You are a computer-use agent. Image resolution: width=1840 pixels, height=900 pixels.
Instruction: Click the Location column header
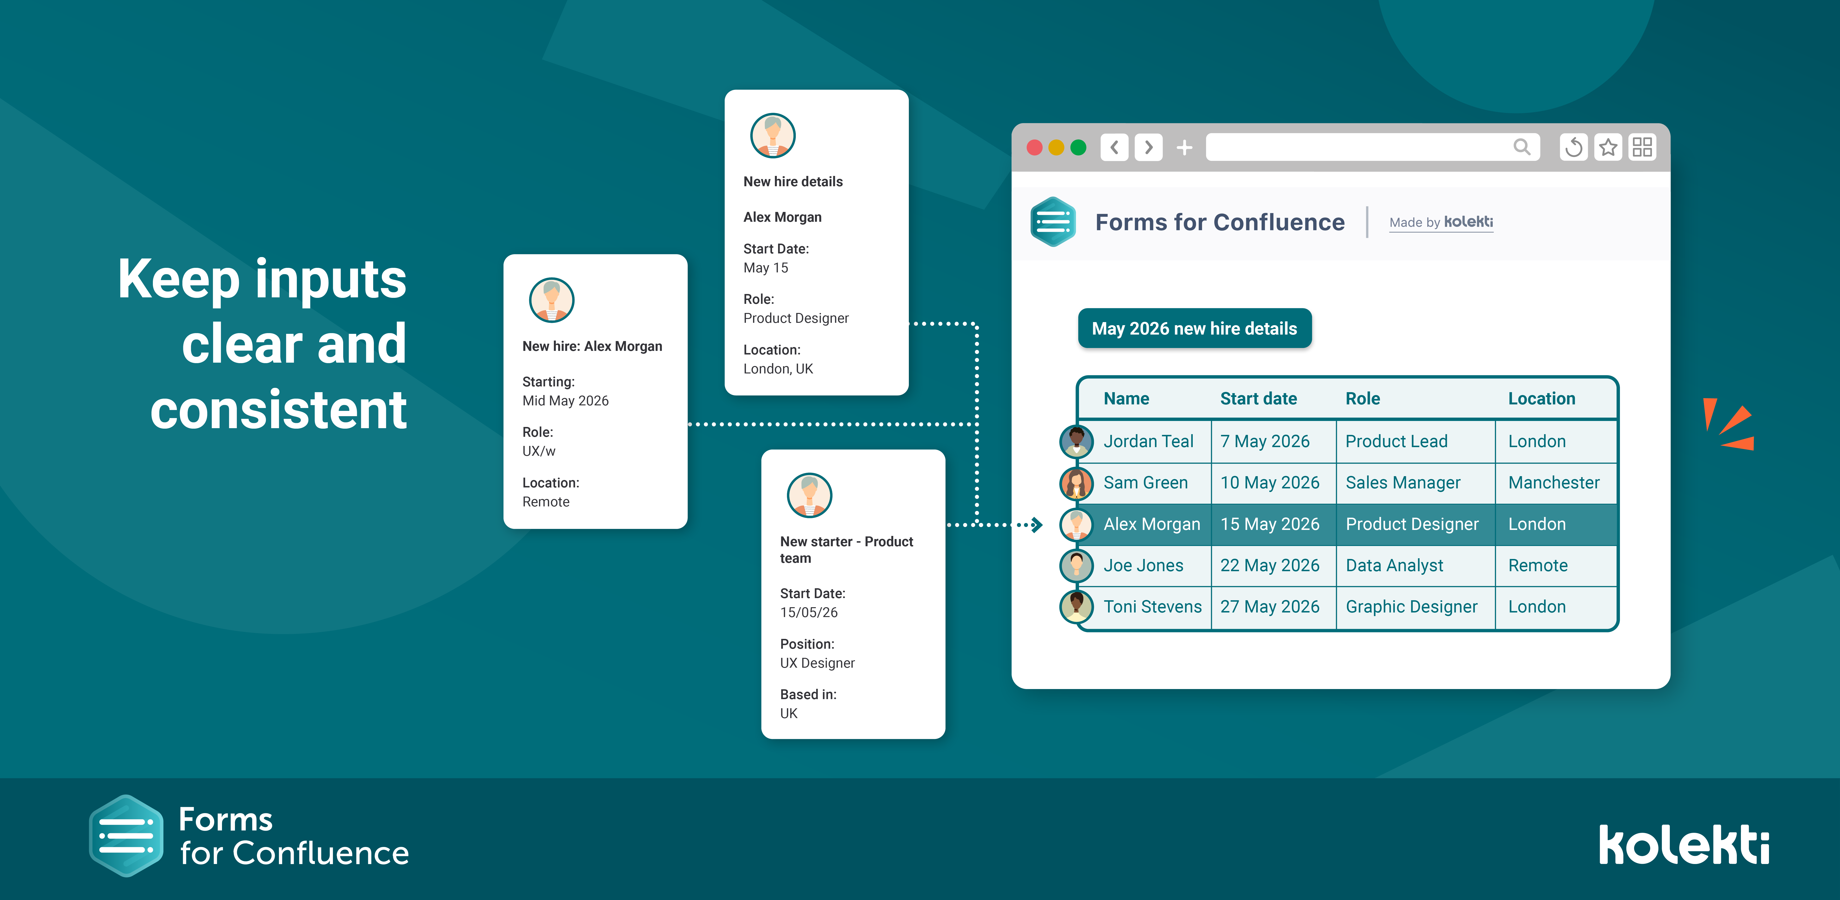point(1541,398)
